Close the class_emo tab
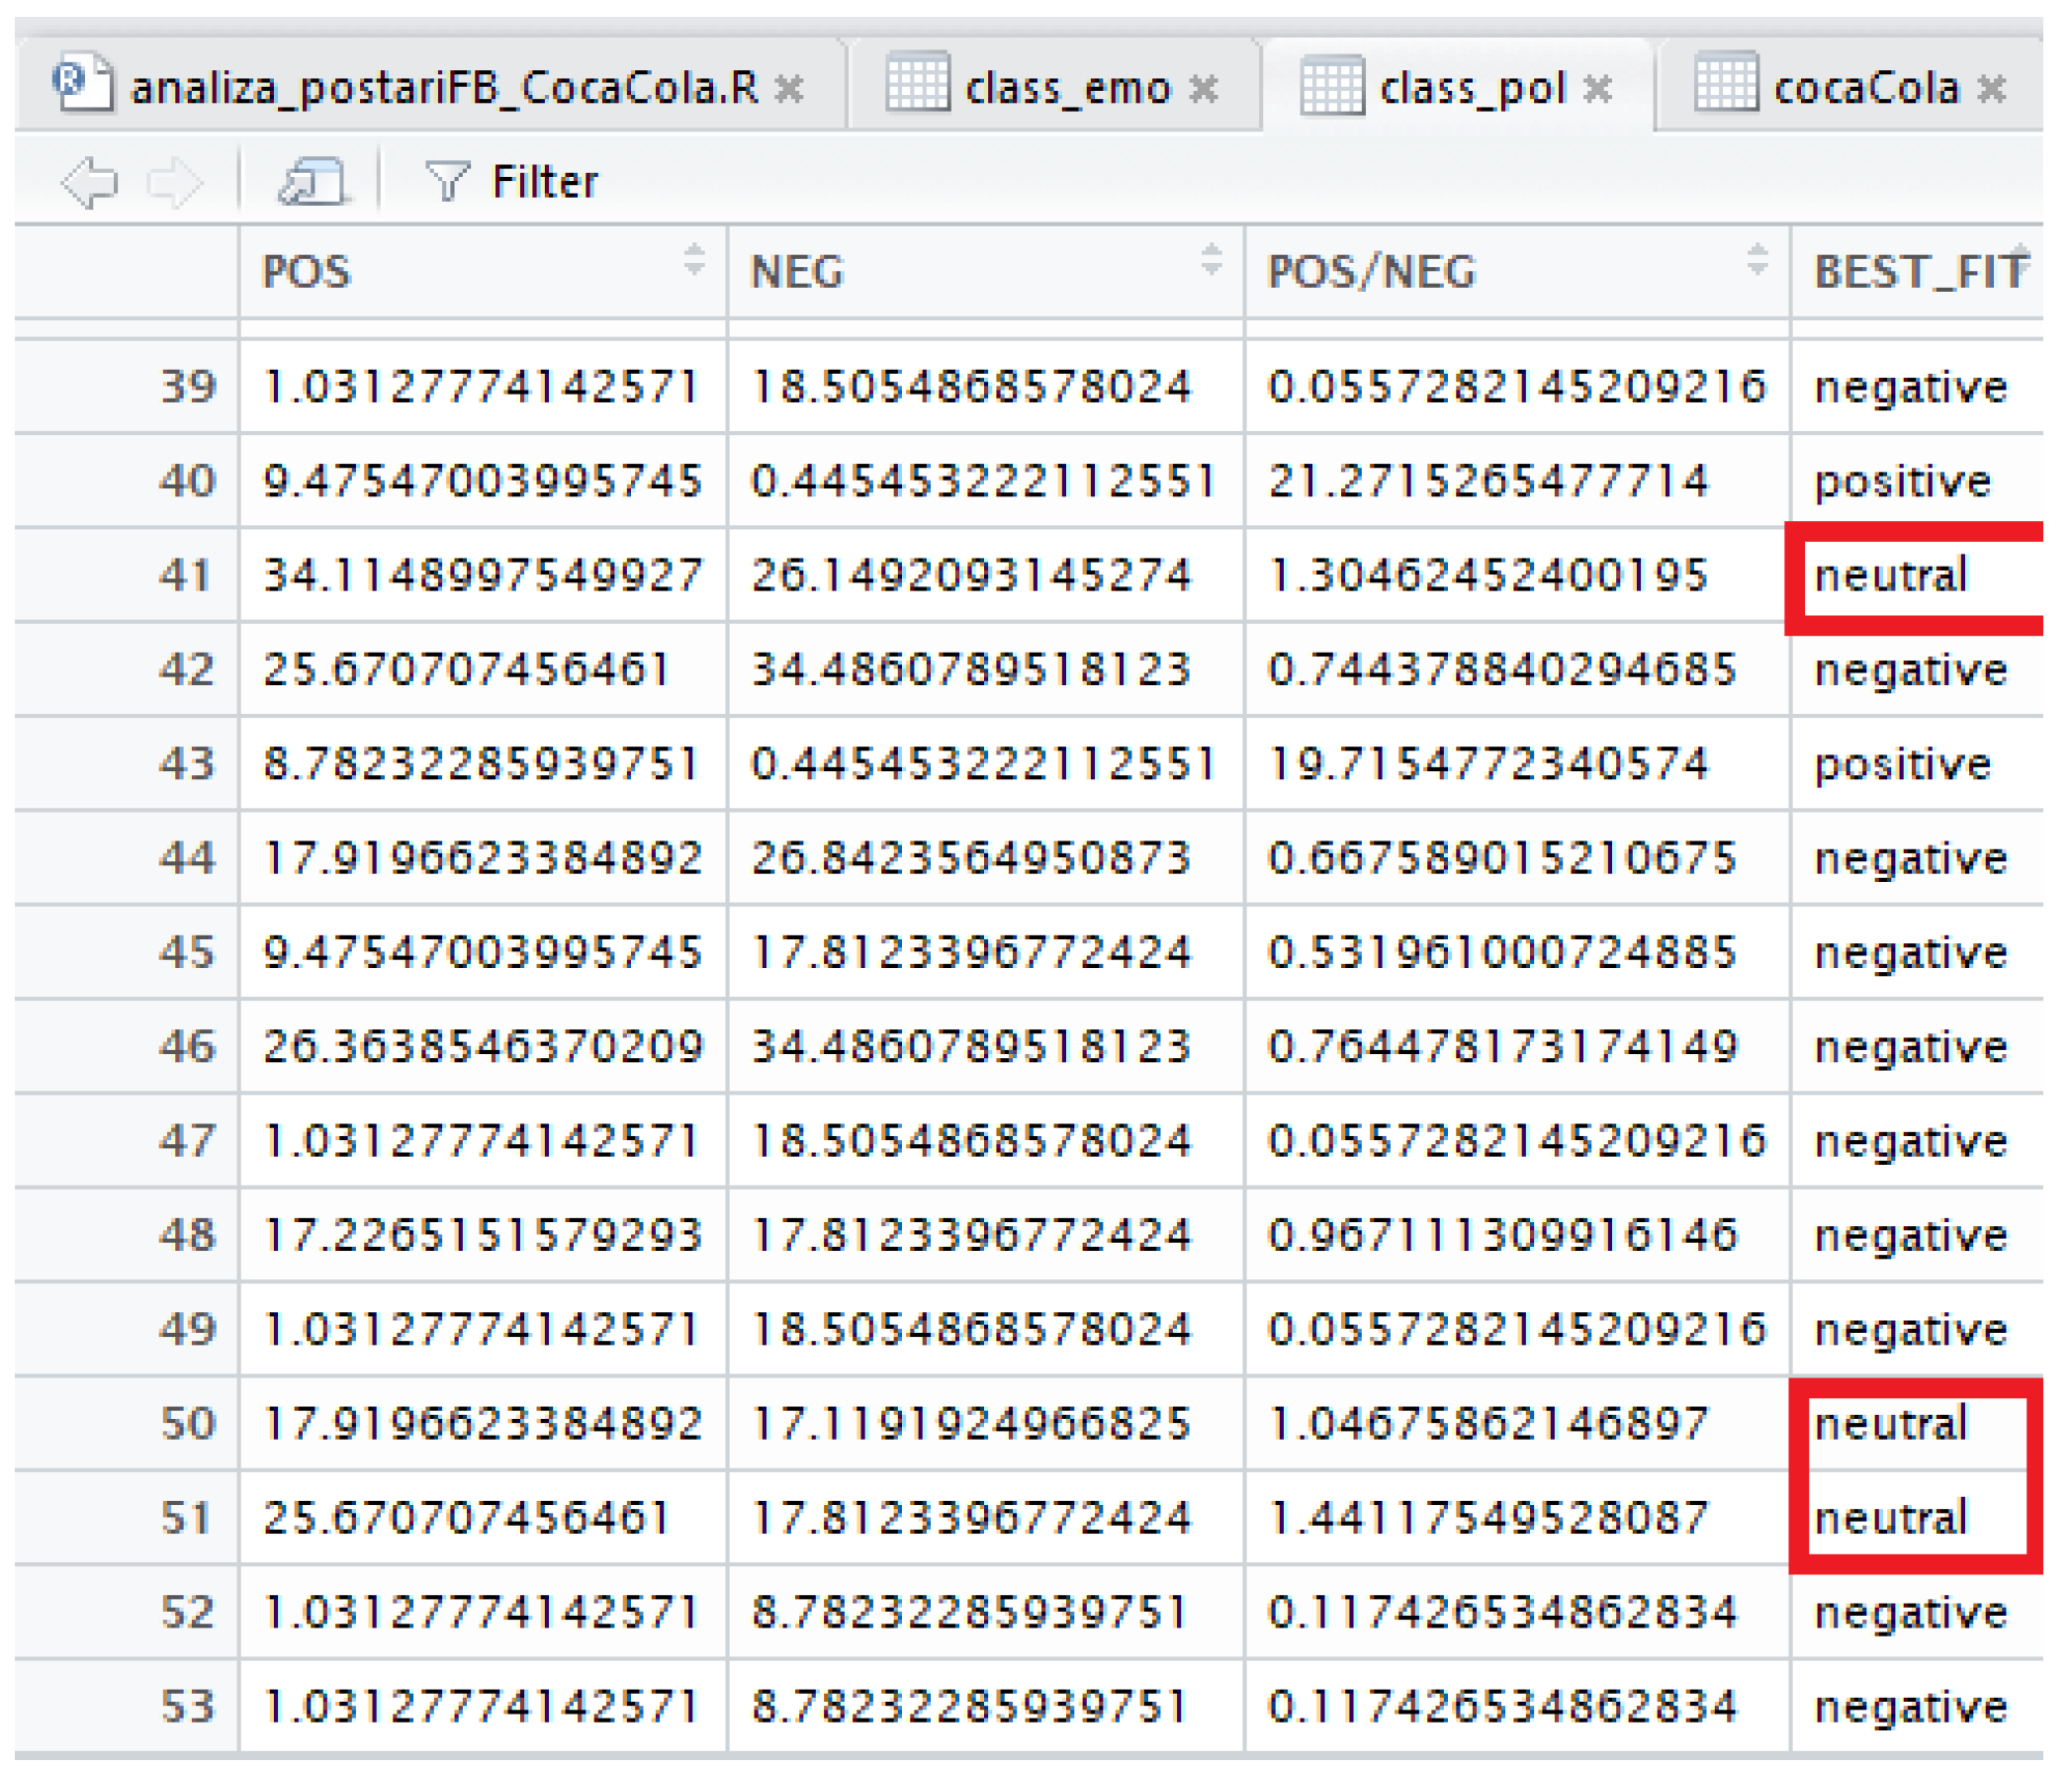Viewport: 2072px width, 1766px height. [1204, 90]
